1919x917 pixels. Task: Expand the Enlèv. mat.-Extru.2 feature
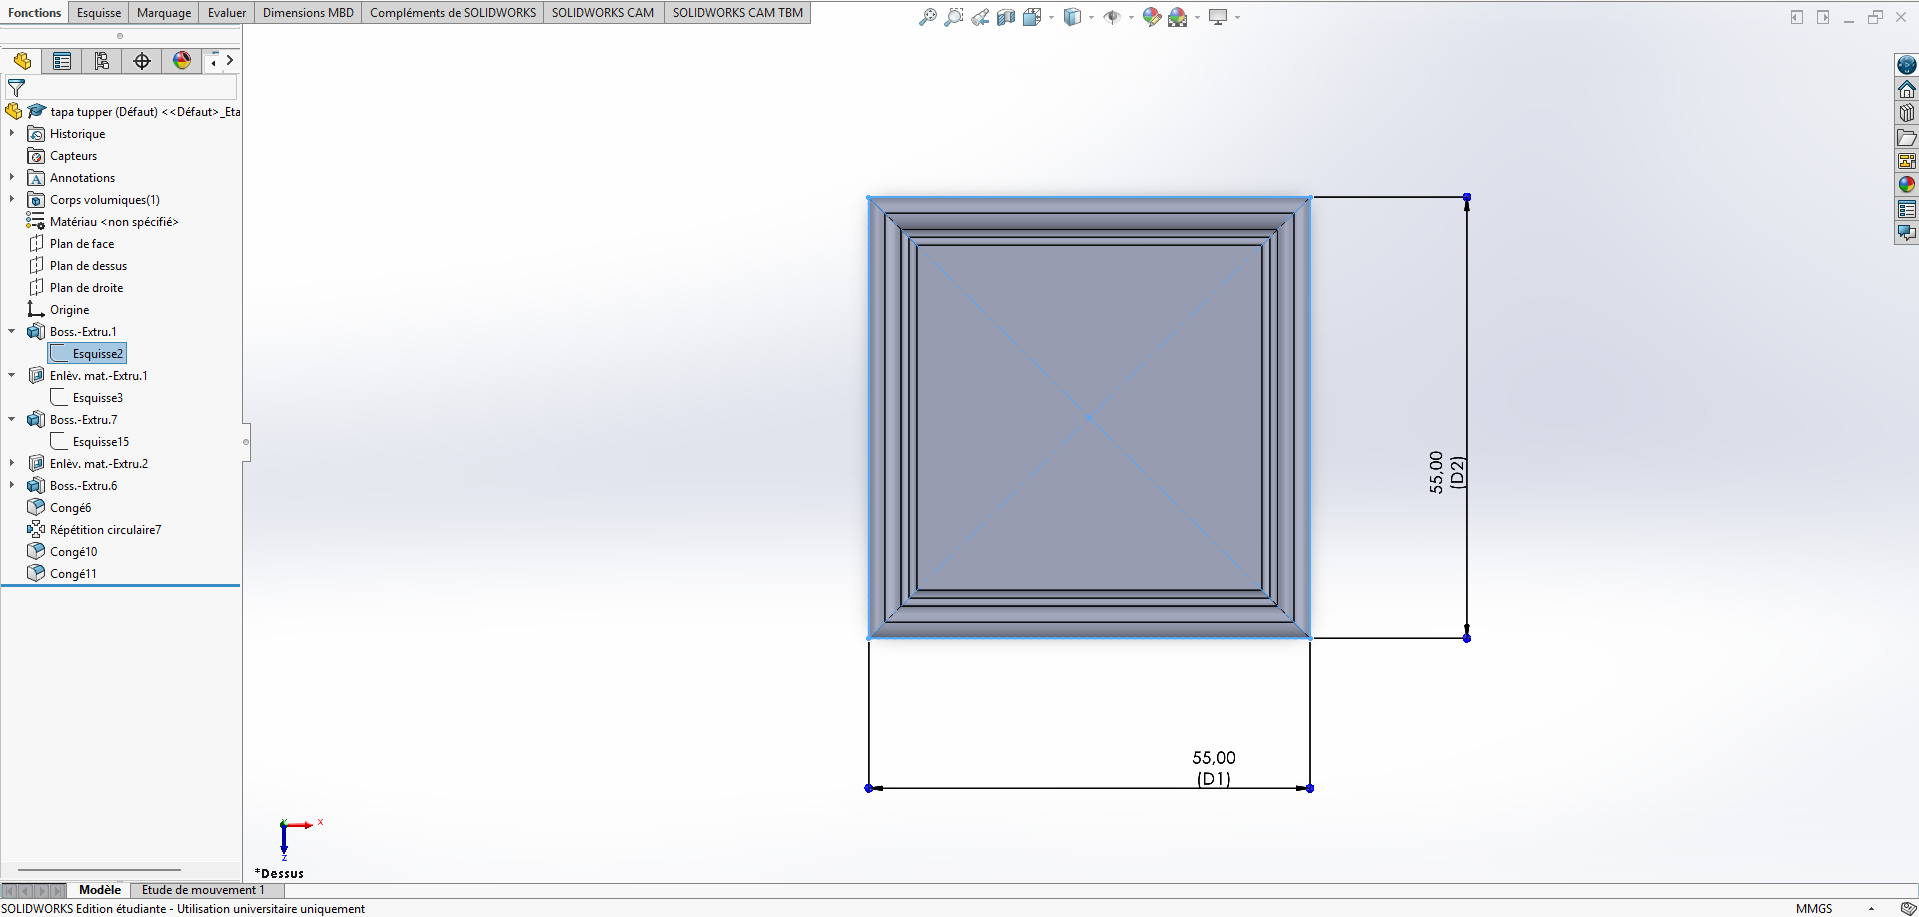(x=12, y=463)
